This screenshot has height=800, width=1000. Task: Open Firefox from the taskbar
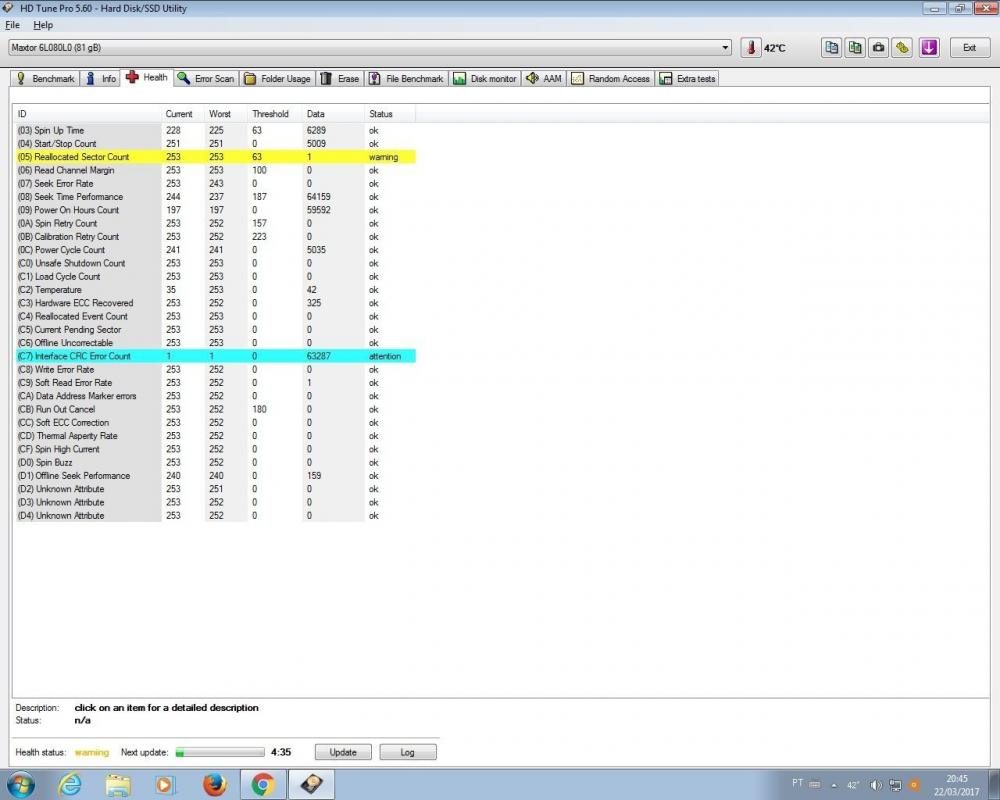point(214,783)
